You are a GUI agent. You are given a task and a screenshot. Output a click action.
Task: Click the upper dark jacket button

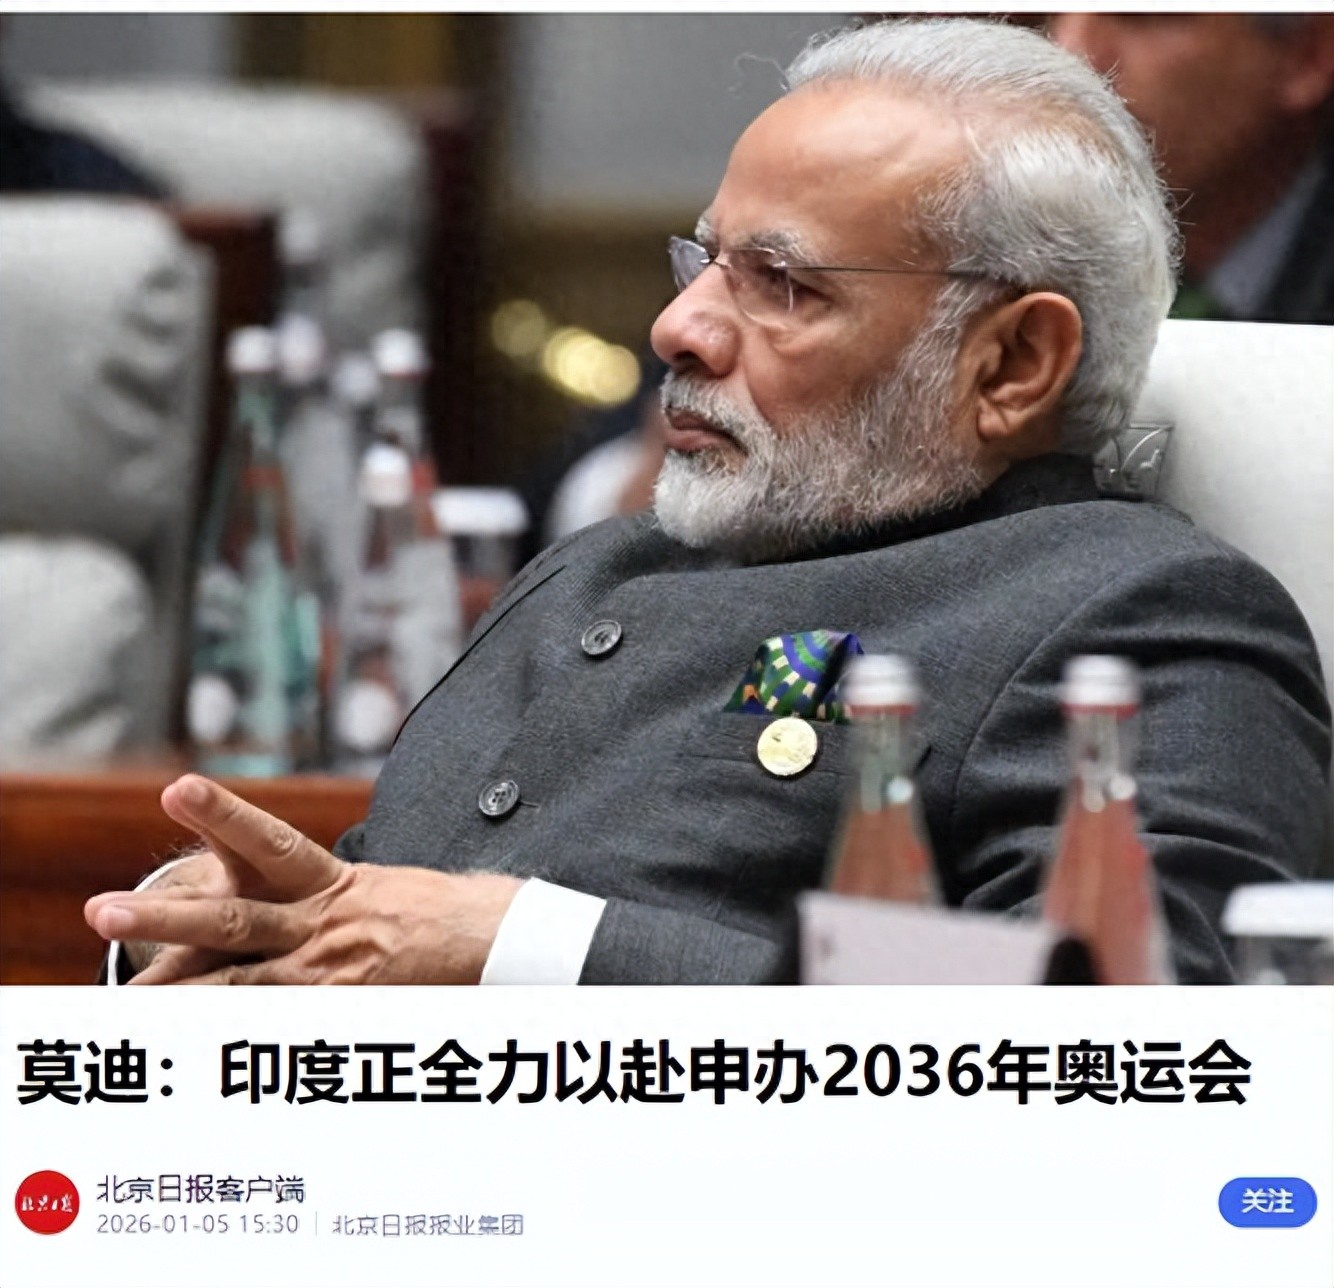click(x=601, y=637)
